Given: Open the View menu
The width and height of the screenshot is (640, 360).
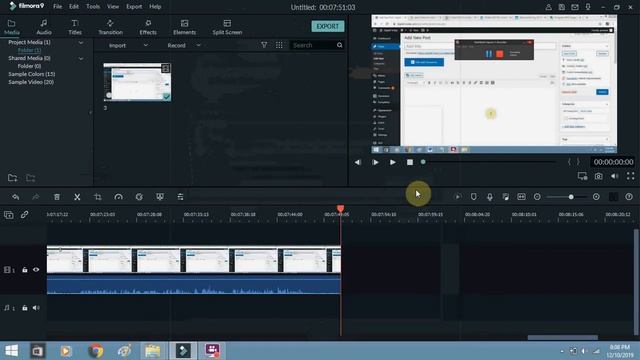Looking at the screenshot, I should coord(113,7).
